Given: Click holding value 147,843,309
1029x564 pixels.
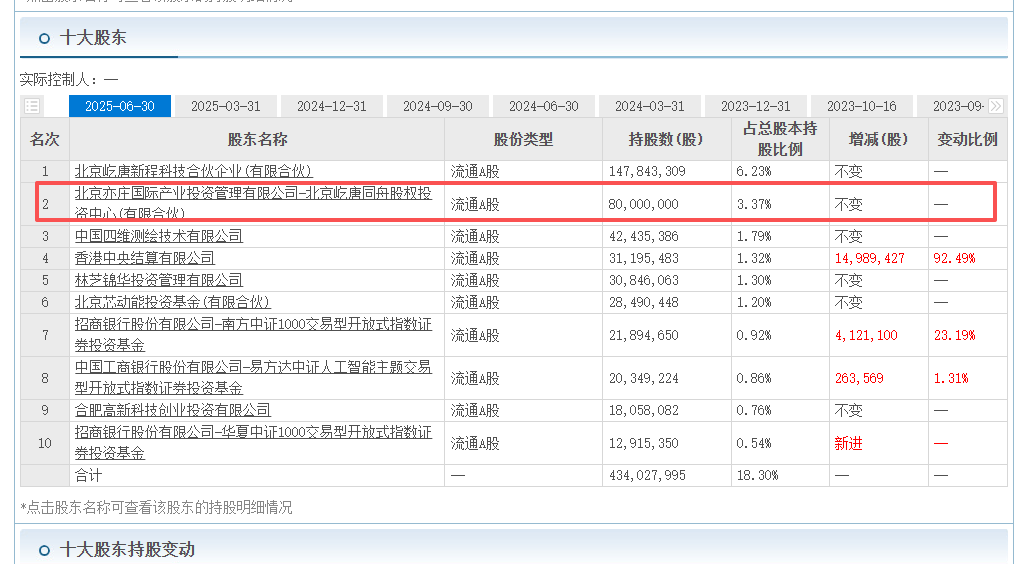Looking at the screenshot, I should [647, 171].
